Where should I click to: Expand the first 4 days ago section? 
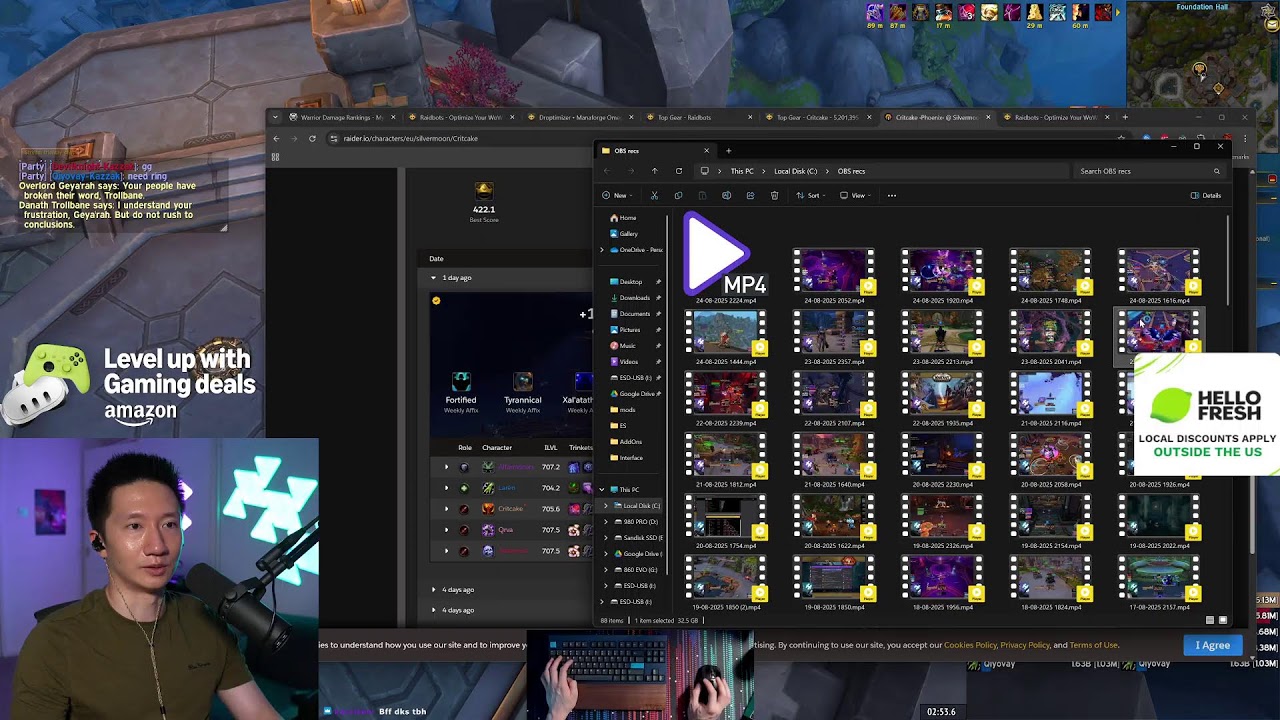click(x=433, y=590)
